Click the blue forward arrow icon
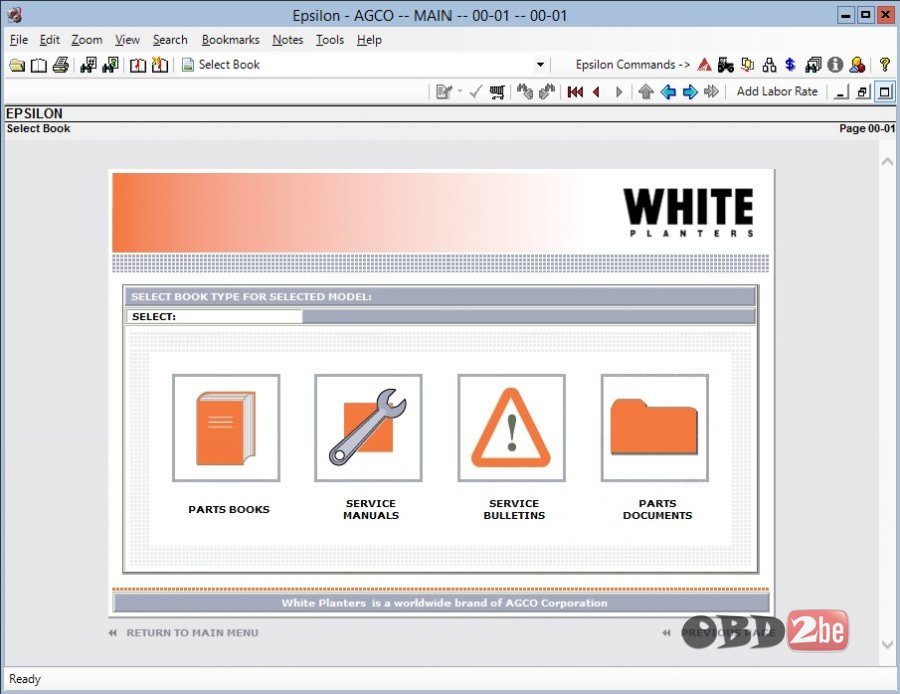Screen dimensions: 900x694 click(x=689, y=92)
